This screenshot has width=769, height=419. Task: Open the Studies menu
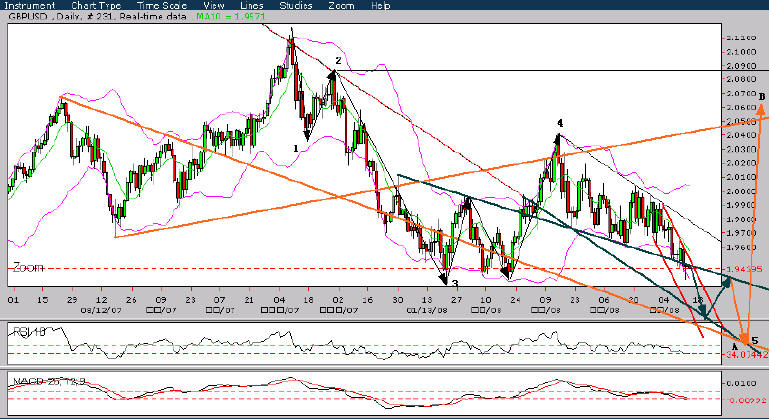(x=296, y=5)
